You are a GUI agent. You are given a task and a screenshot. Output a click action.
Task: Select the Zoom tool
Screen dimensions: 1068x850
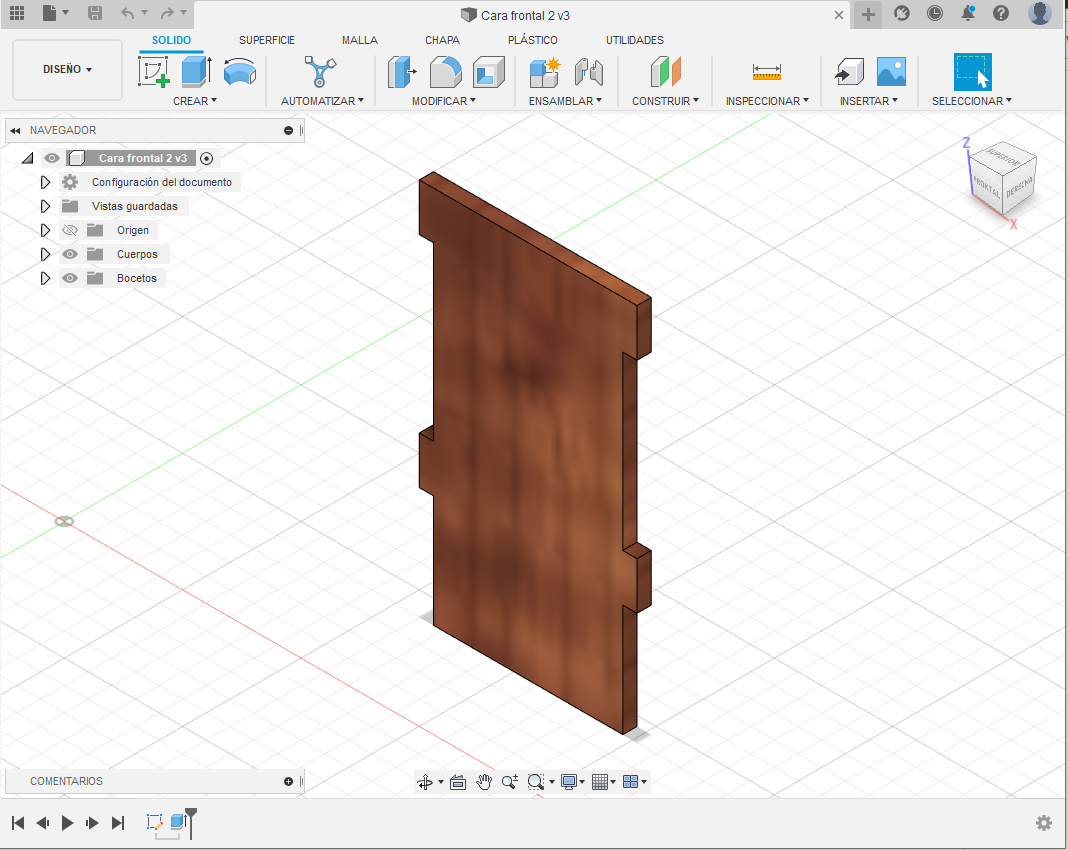(x=509, y=782)
